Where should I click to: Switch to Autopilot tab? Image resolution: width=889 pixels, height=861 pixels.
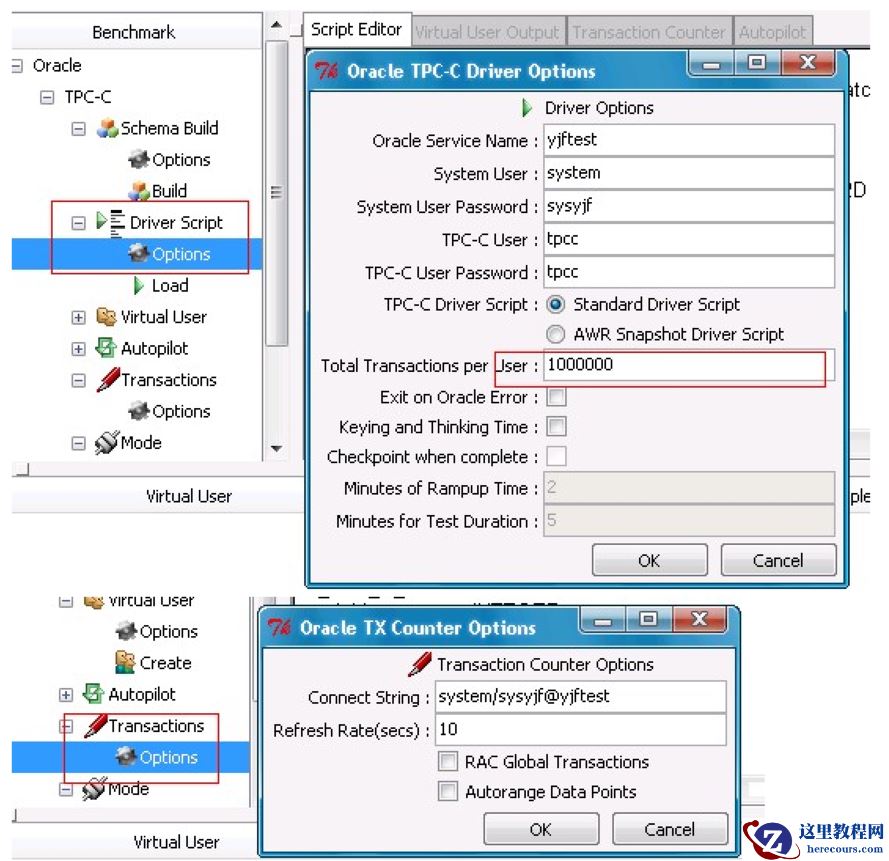(x=772, y=32)
